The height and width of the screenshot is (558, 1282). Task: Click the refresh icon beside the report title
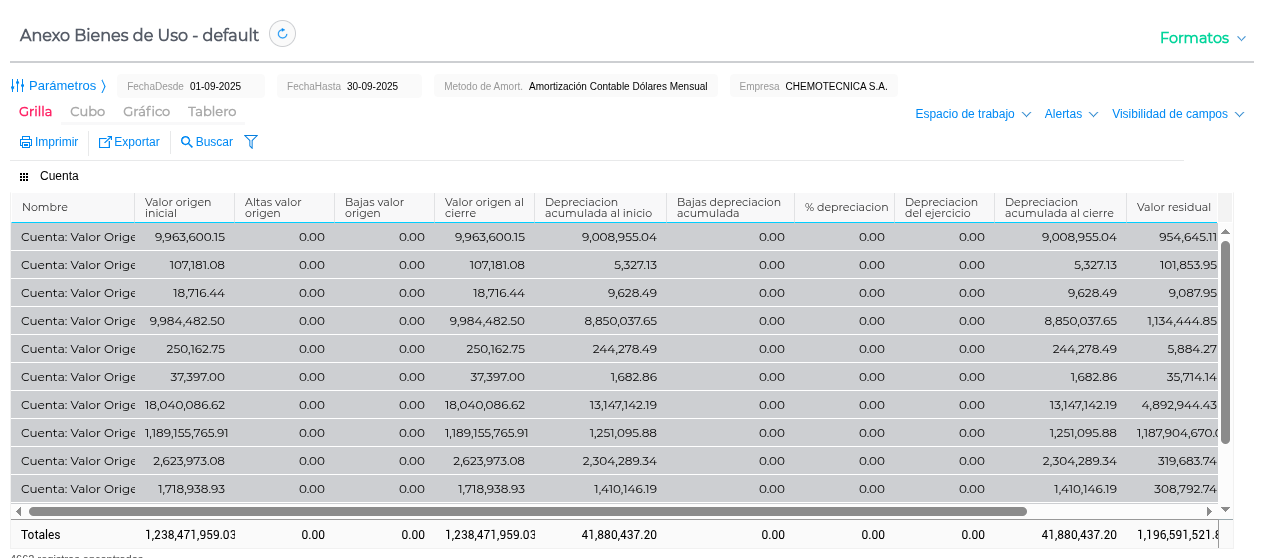click(x=282, y=34)
